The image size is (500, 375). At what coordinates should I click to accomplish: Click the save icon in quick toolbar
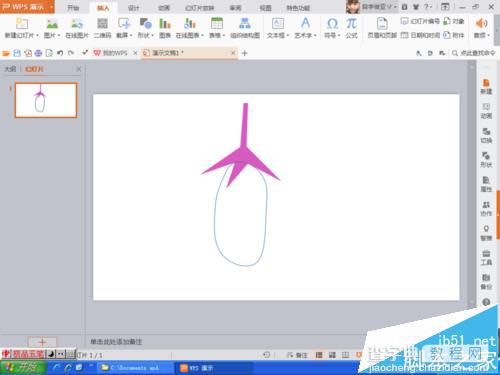coord(17,53)
